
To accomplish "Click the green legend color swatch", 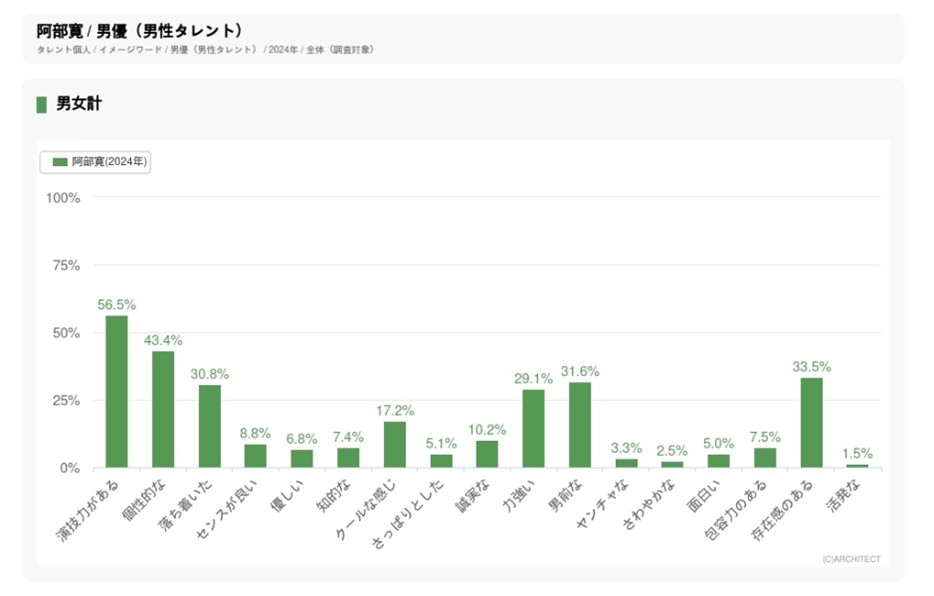I will 60,161.
